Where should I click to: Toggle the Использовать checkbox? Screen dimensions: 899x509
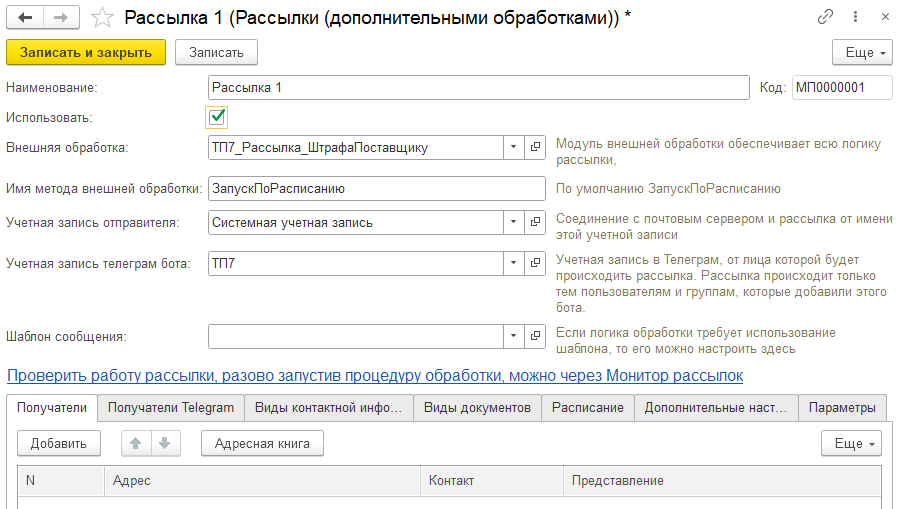[x=217, y=117]
